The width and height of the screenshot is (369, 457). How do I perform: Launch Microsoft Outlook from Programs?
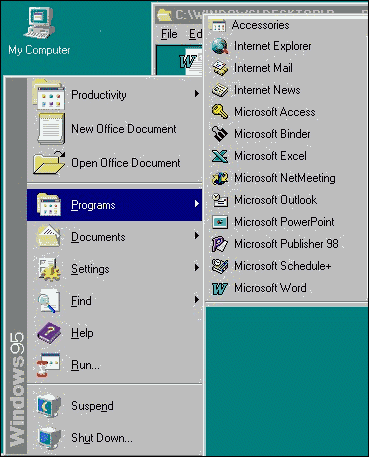pyautogui.click(x=287, y=200)
